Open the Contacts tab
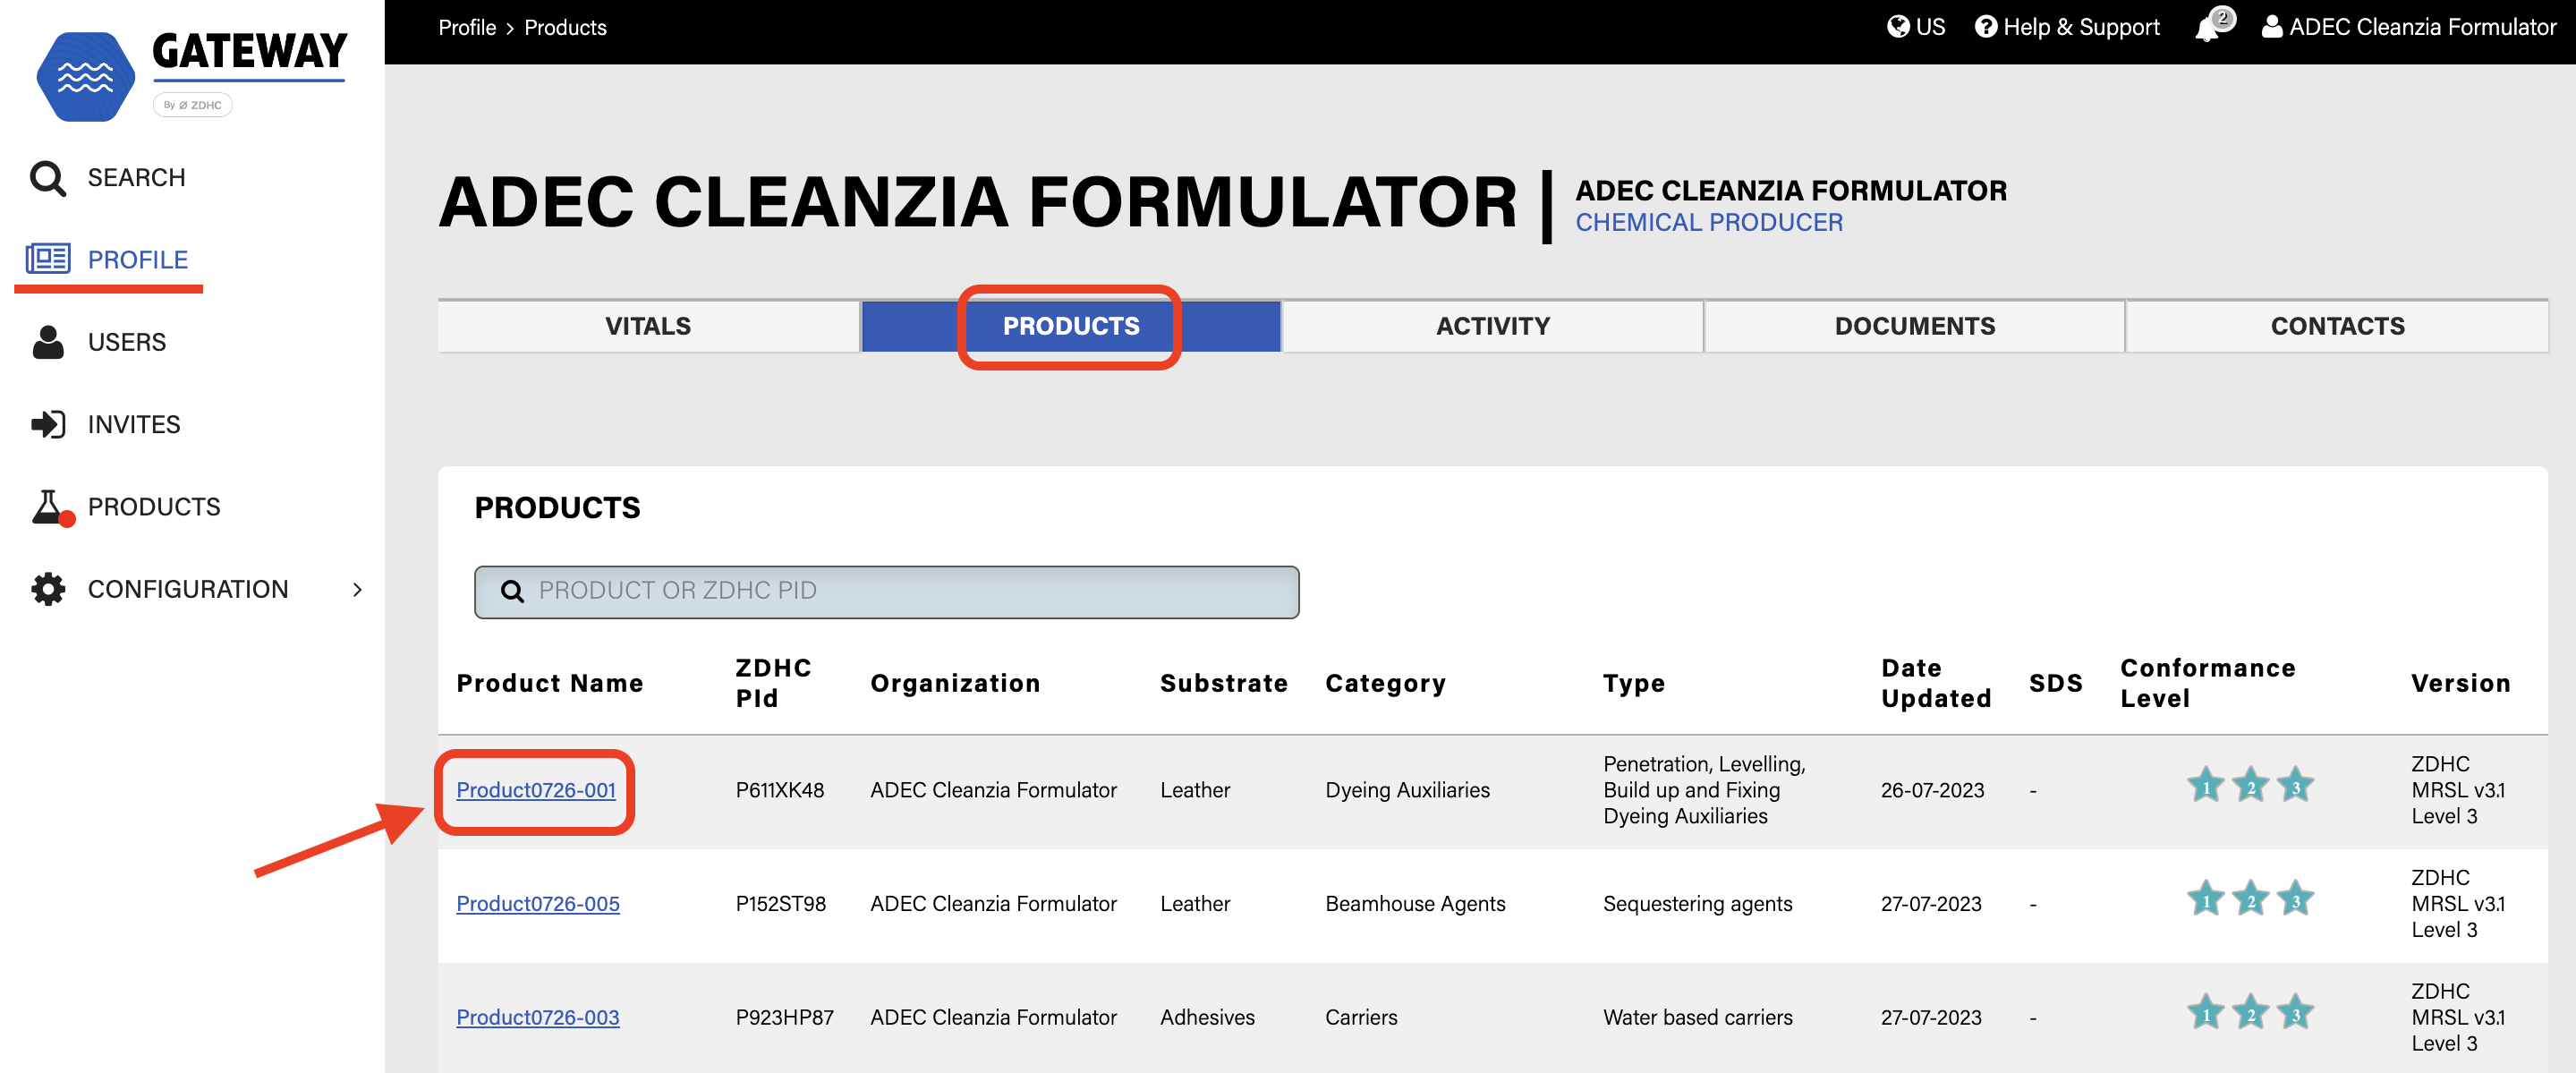The image size is (2576, 1073). click(x=2337, y=326)
